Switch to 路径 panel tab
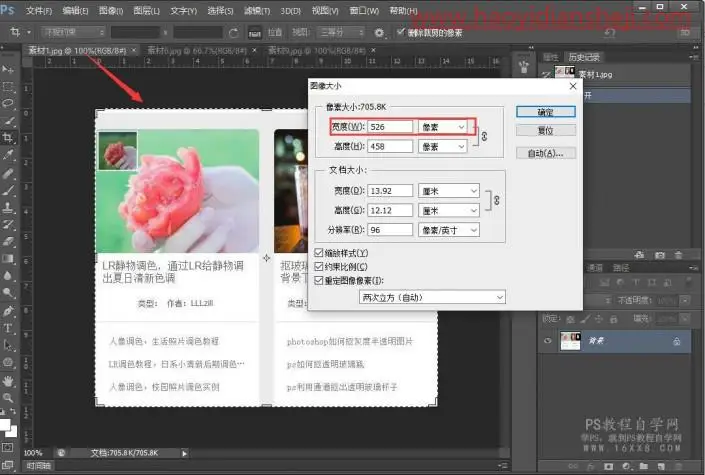The height and width of the screenshot is (475, 705). point(621,268)
